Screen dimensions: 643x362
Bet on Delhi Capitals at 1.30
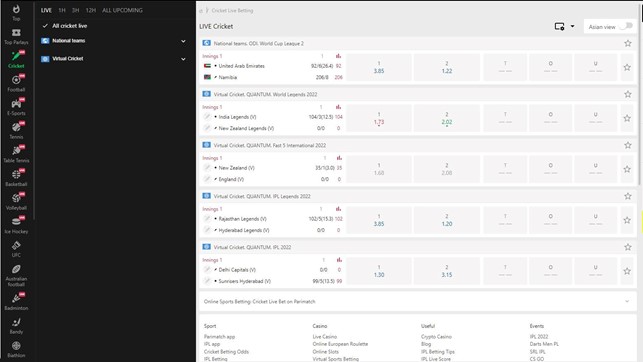pos(379,271)
